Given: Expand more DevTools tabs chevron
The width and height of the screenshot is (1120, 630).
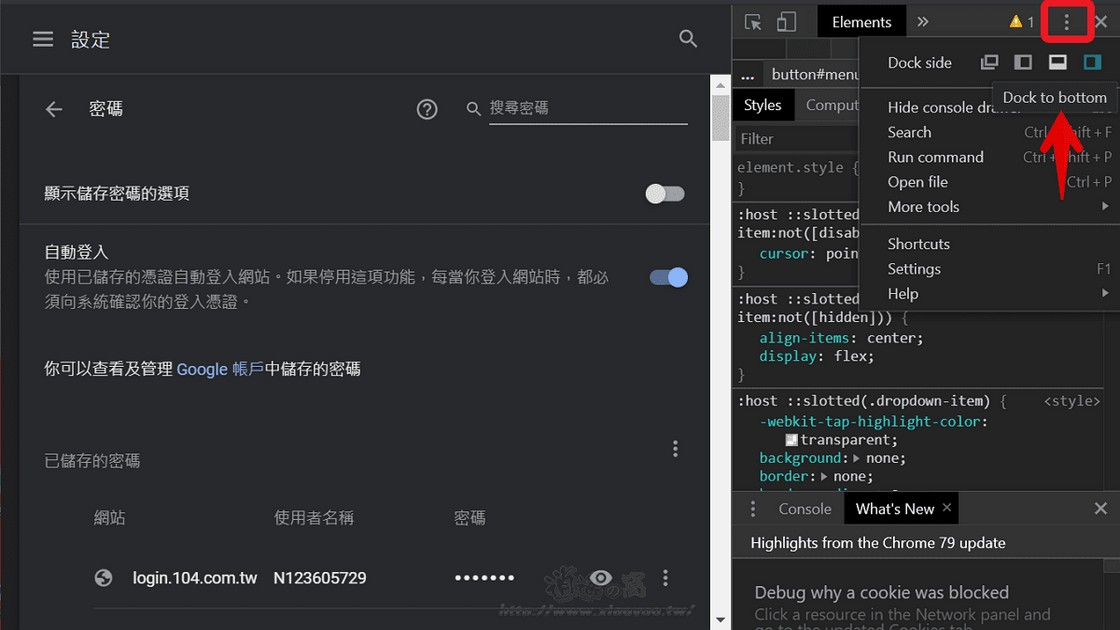Looking at the screenshot, I should tap(923, 22).
